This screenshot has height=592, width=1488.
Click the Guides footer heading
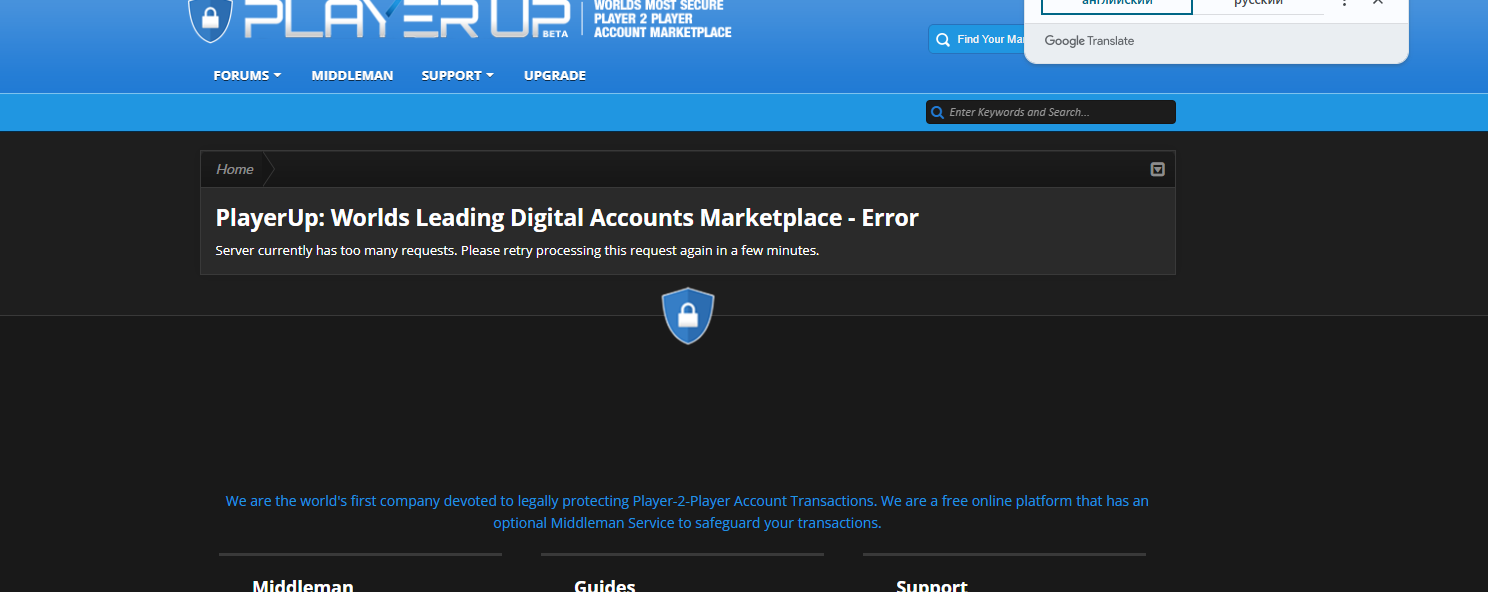pos(605,586)
